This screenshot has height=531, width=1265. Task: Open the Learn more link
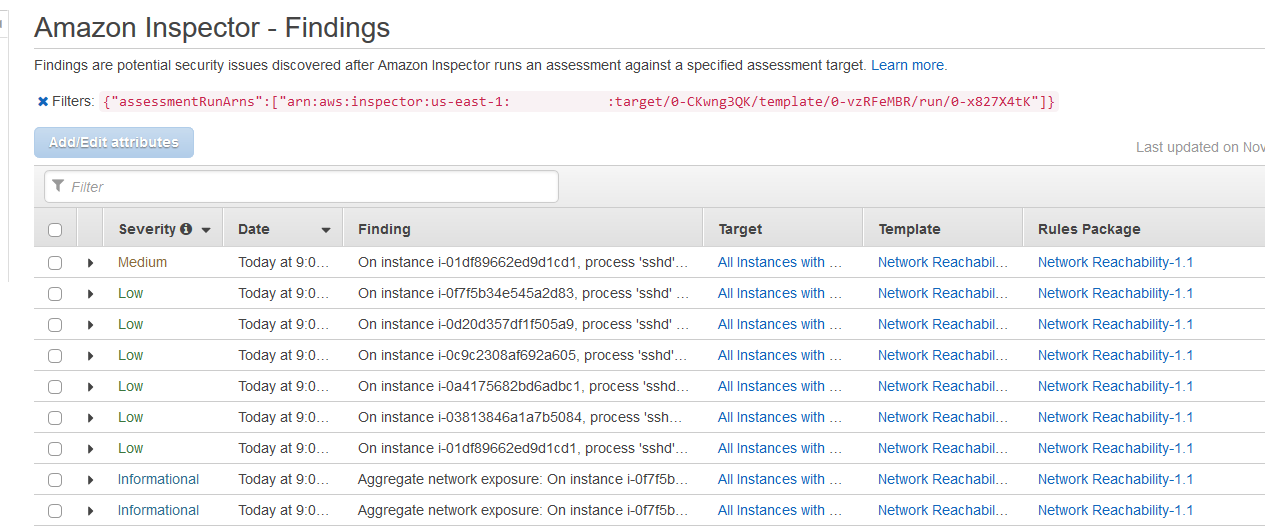(907, 65)
